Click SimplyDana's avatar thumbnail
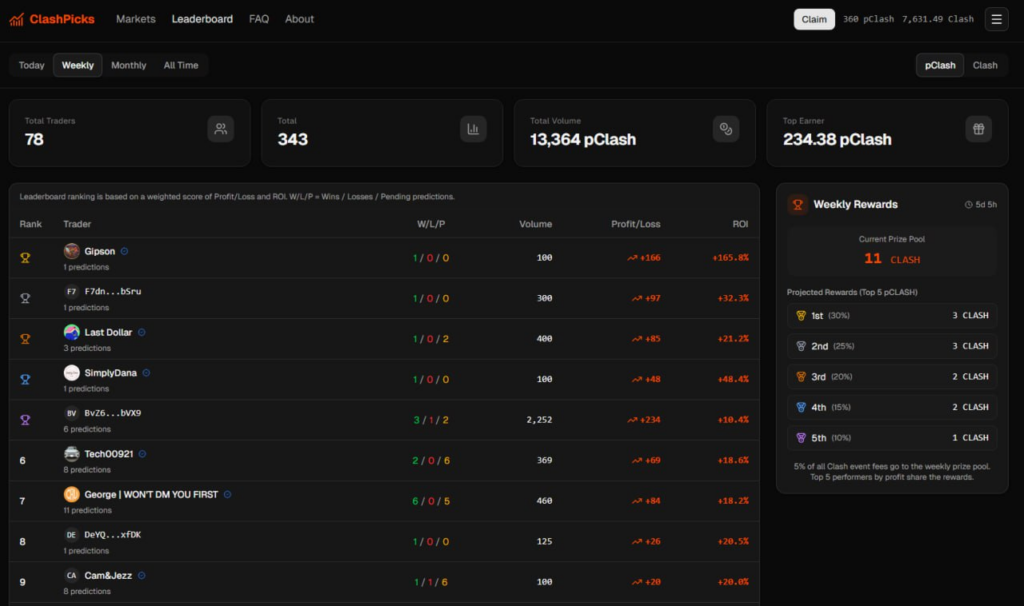Screen dimensions: 1024x606 72,373
